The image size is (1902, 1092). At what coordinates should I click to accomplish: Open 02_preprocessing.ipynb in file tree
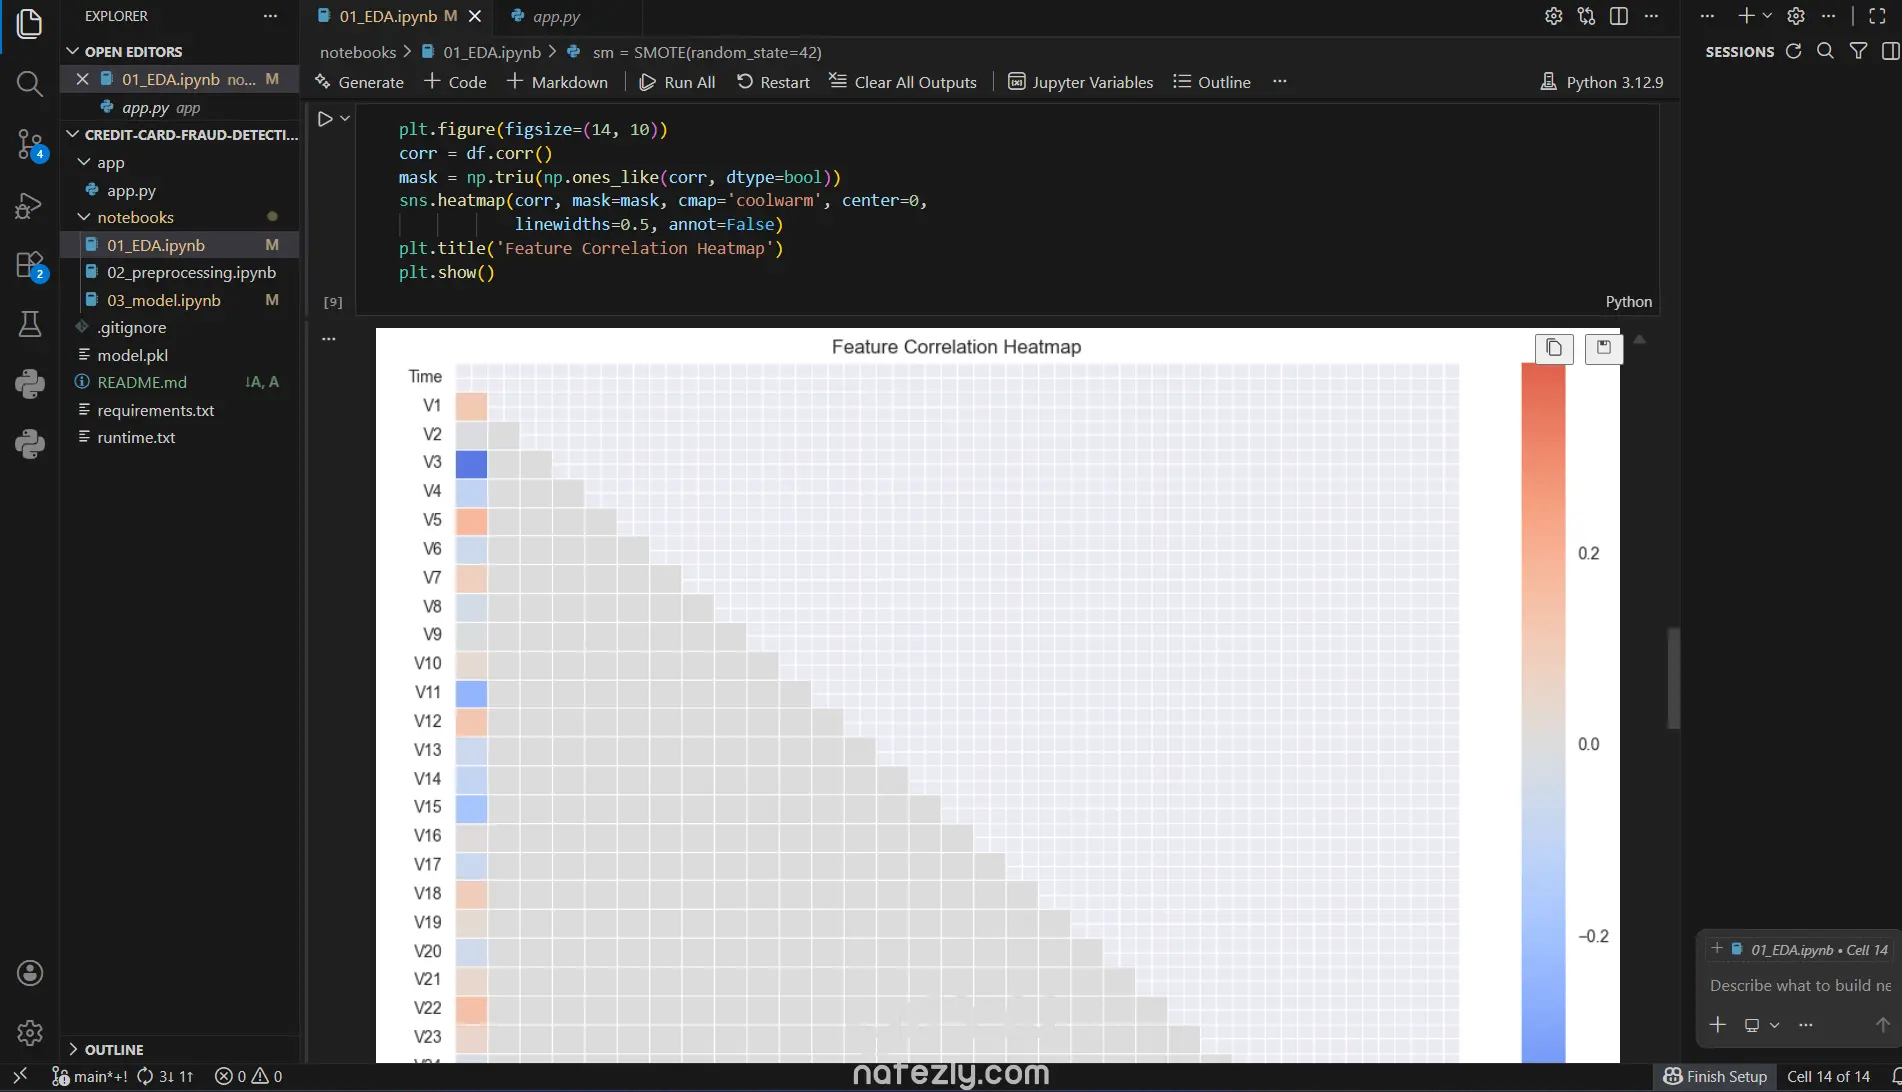(180, 272)
